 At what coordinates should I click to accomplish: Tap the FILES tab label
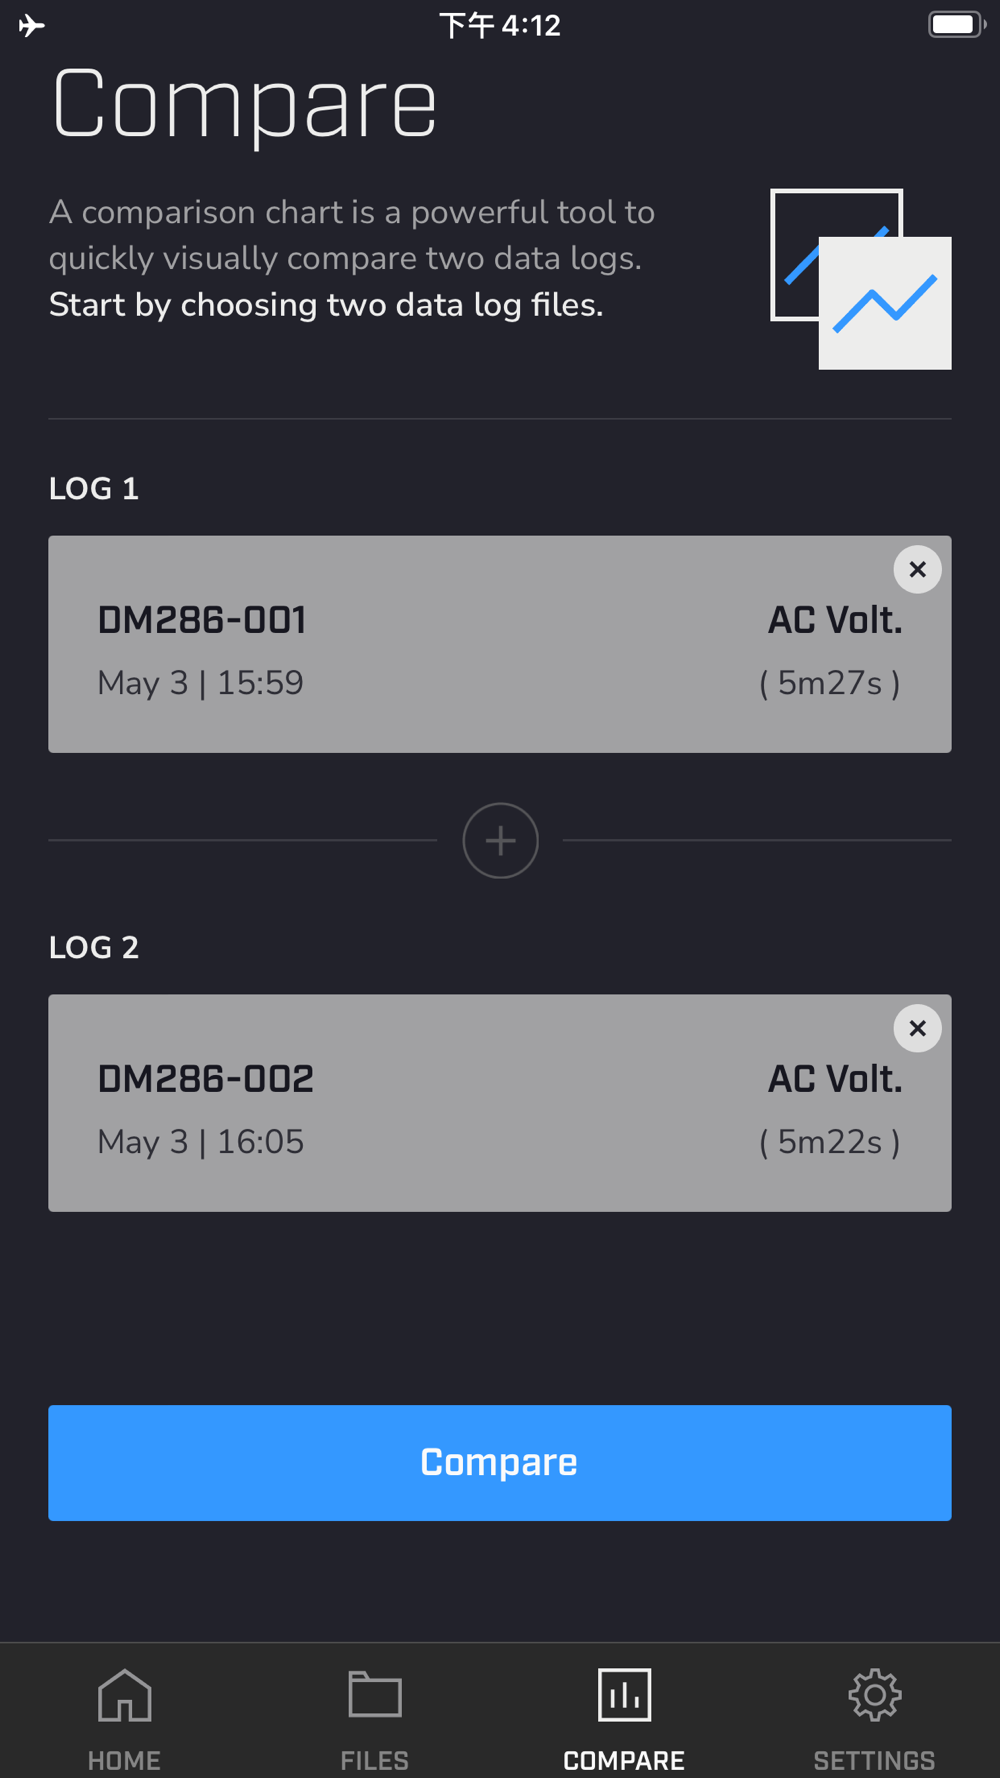click(375, 1760)
